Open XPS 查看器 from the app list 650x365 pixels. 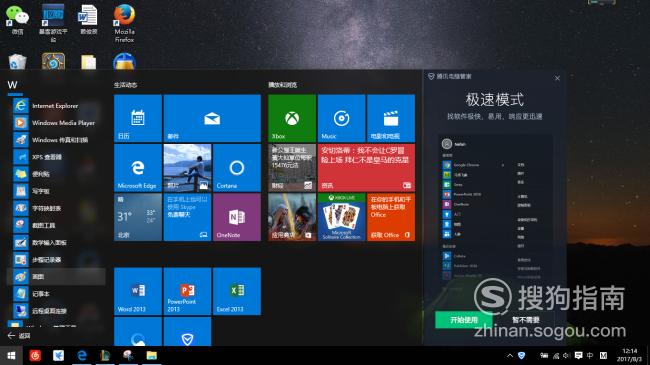(56, 157)
